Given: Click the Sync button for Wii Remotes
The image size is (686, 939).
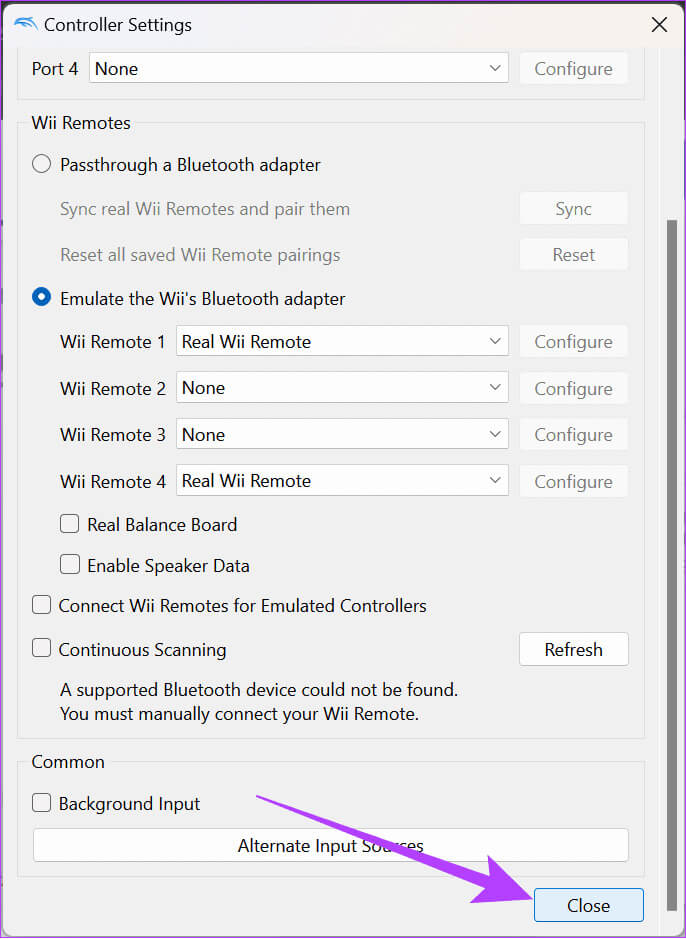Looking at the screenshot, I should [x=573, y=209].
